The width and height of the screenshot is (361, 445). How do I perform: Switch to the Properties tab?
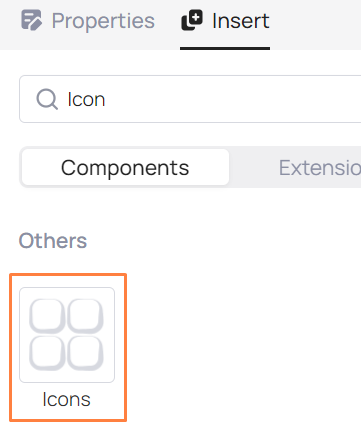tap(88, 21)
